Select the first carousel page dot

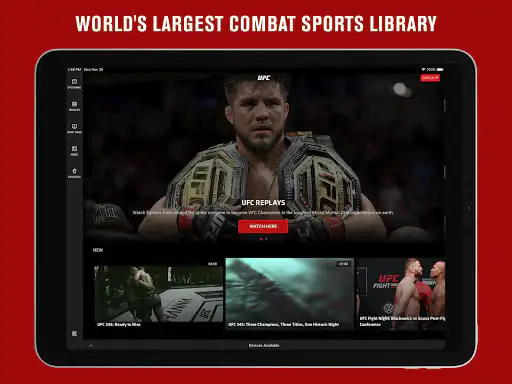pyautogui.click(x=261, y=239)
